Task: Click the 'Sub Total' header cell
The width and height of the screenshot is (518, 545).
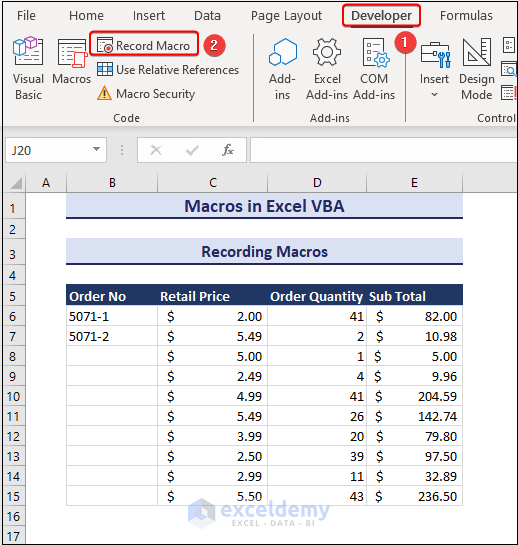Action: click(414, 296)
